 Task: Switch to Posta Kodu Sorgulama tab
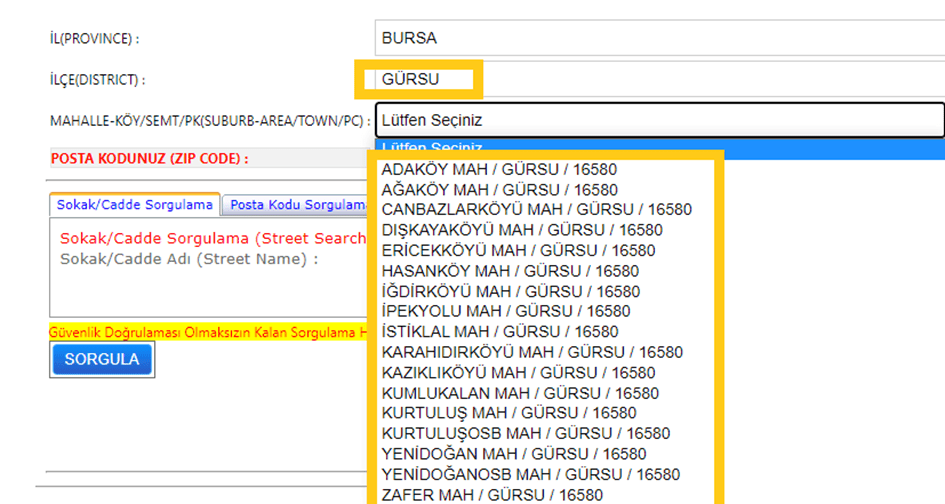[297, 205]
